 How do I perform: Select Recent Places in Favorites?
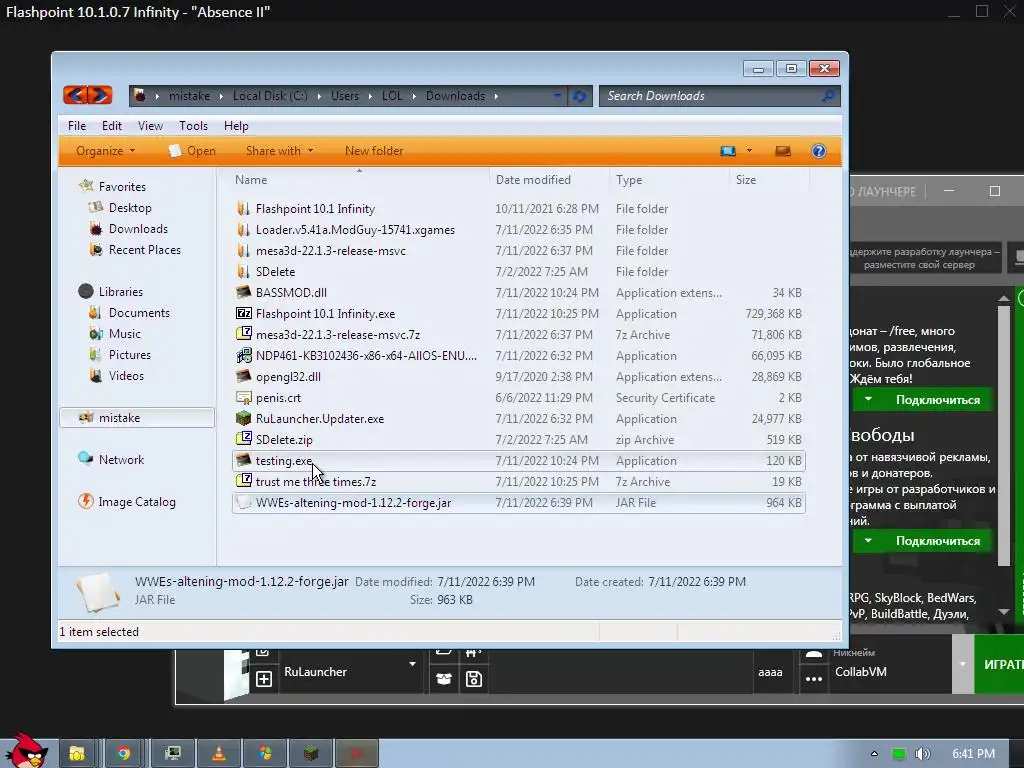(x=145, y=249)
